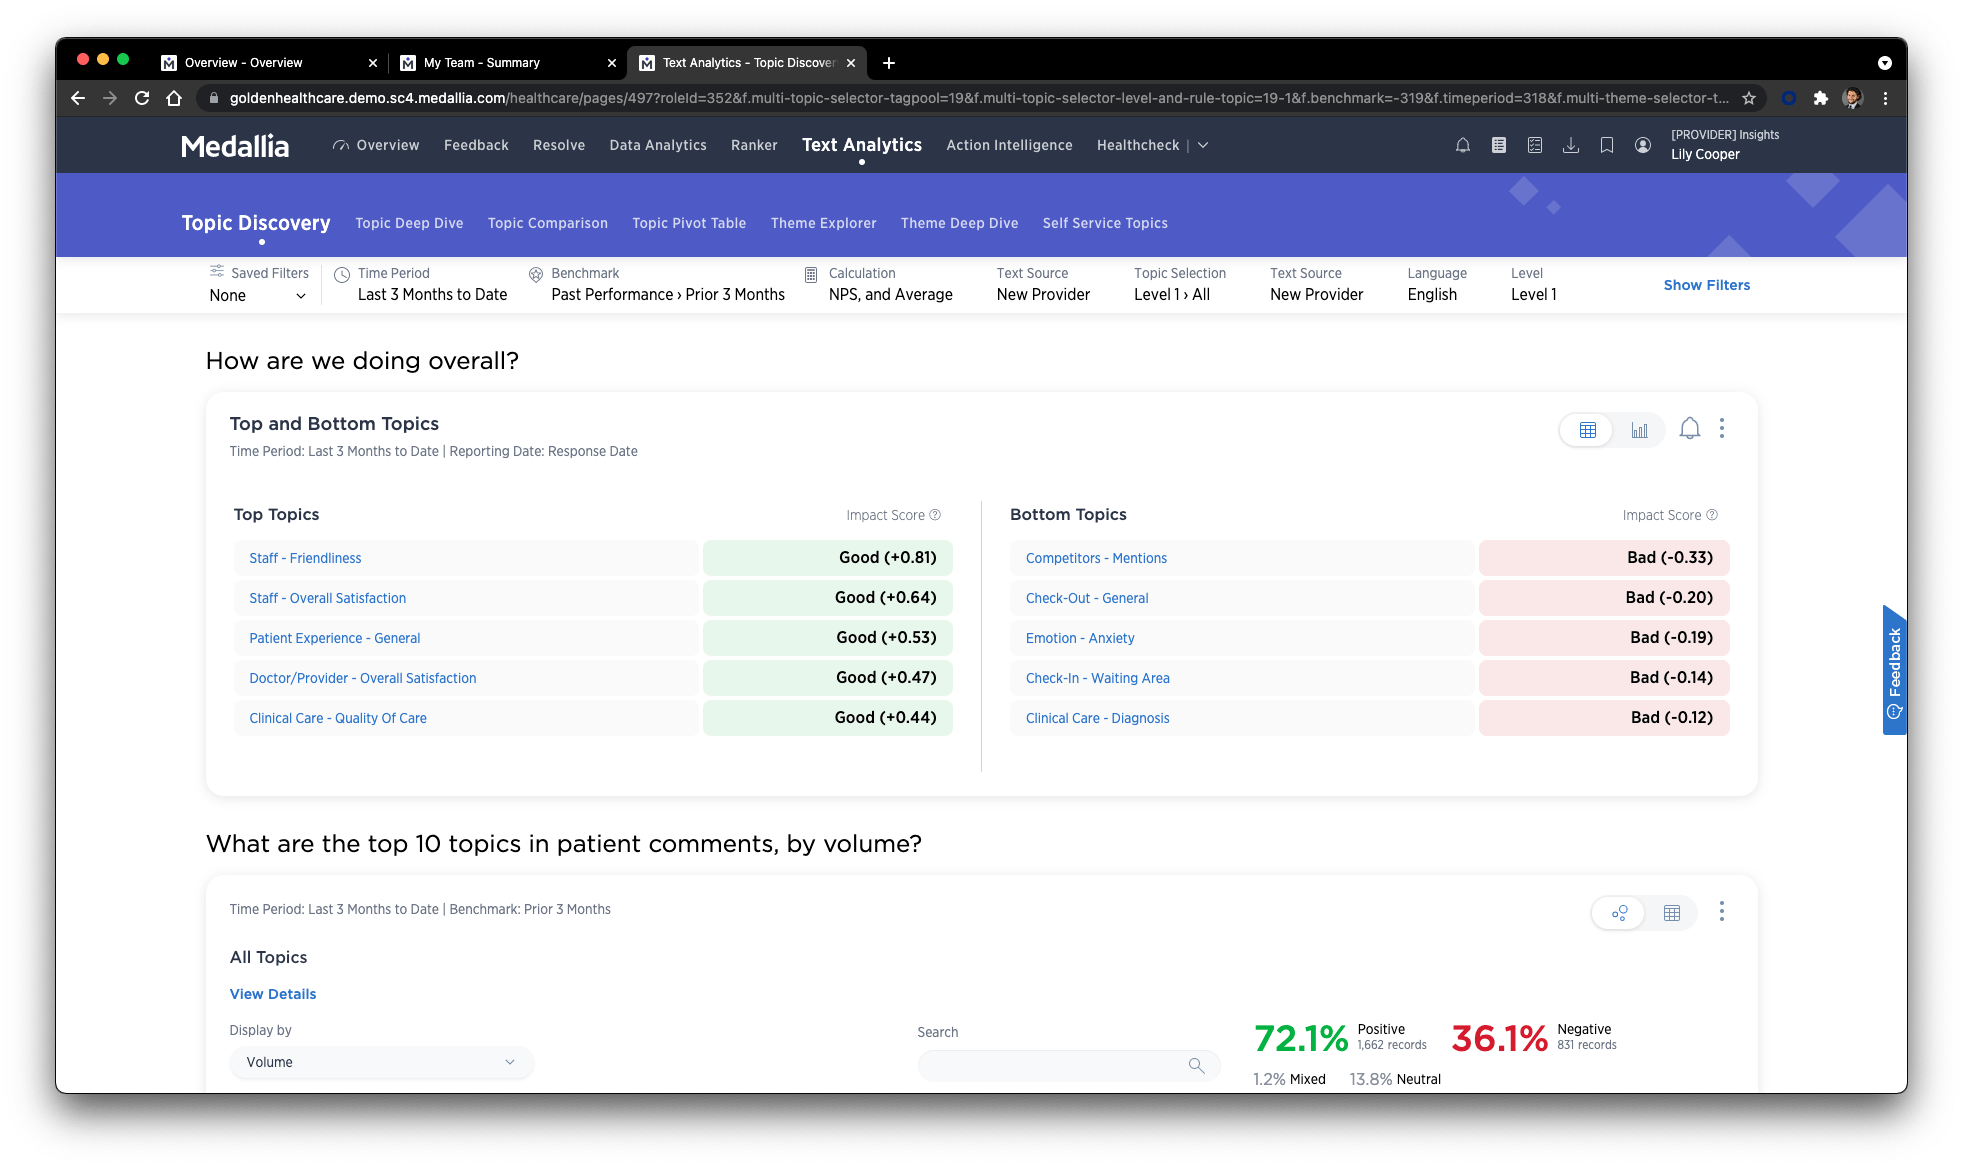Click the 72.1% Positive value
Image resolution: width=1963 pixels, height=1167 pixels.
tap(1301, 1039)
